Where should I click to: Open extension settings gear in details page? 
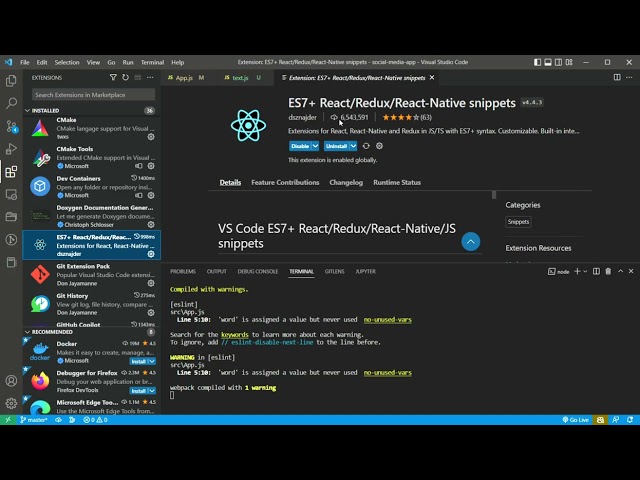[380, 146]
